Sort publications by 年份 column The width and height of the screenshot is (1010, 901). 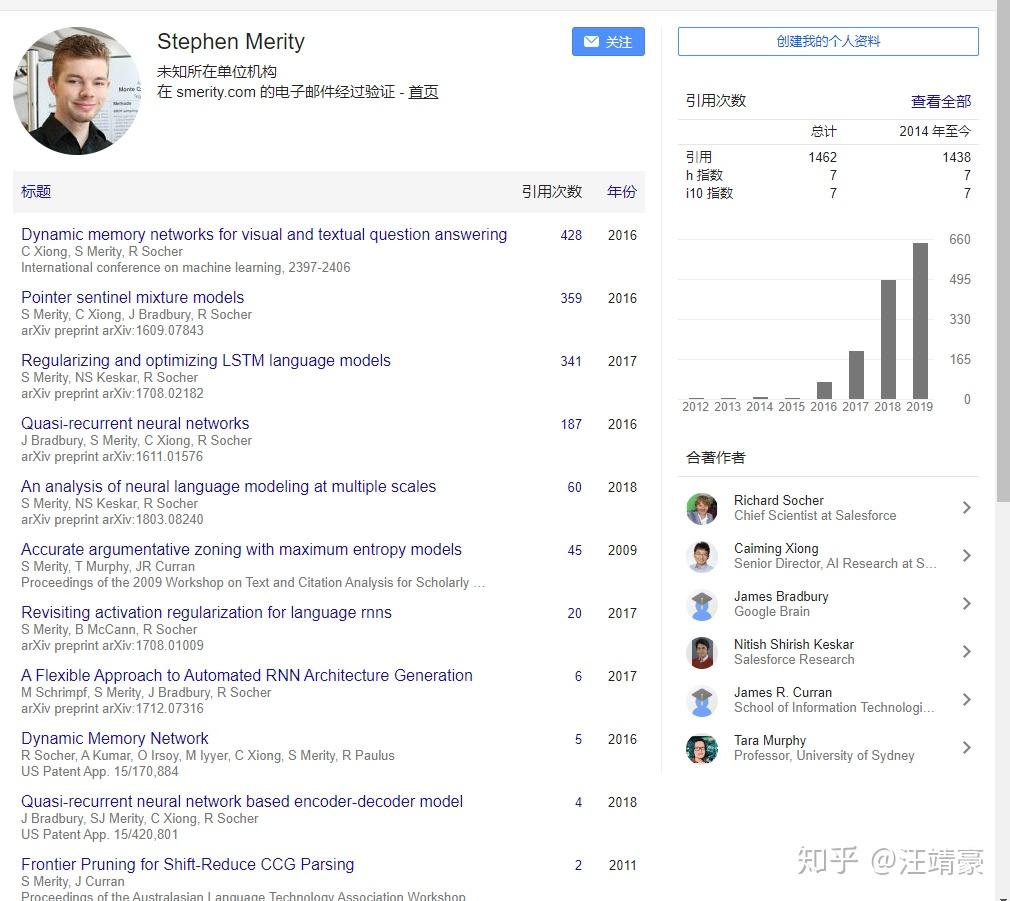[x=622, y=191]
